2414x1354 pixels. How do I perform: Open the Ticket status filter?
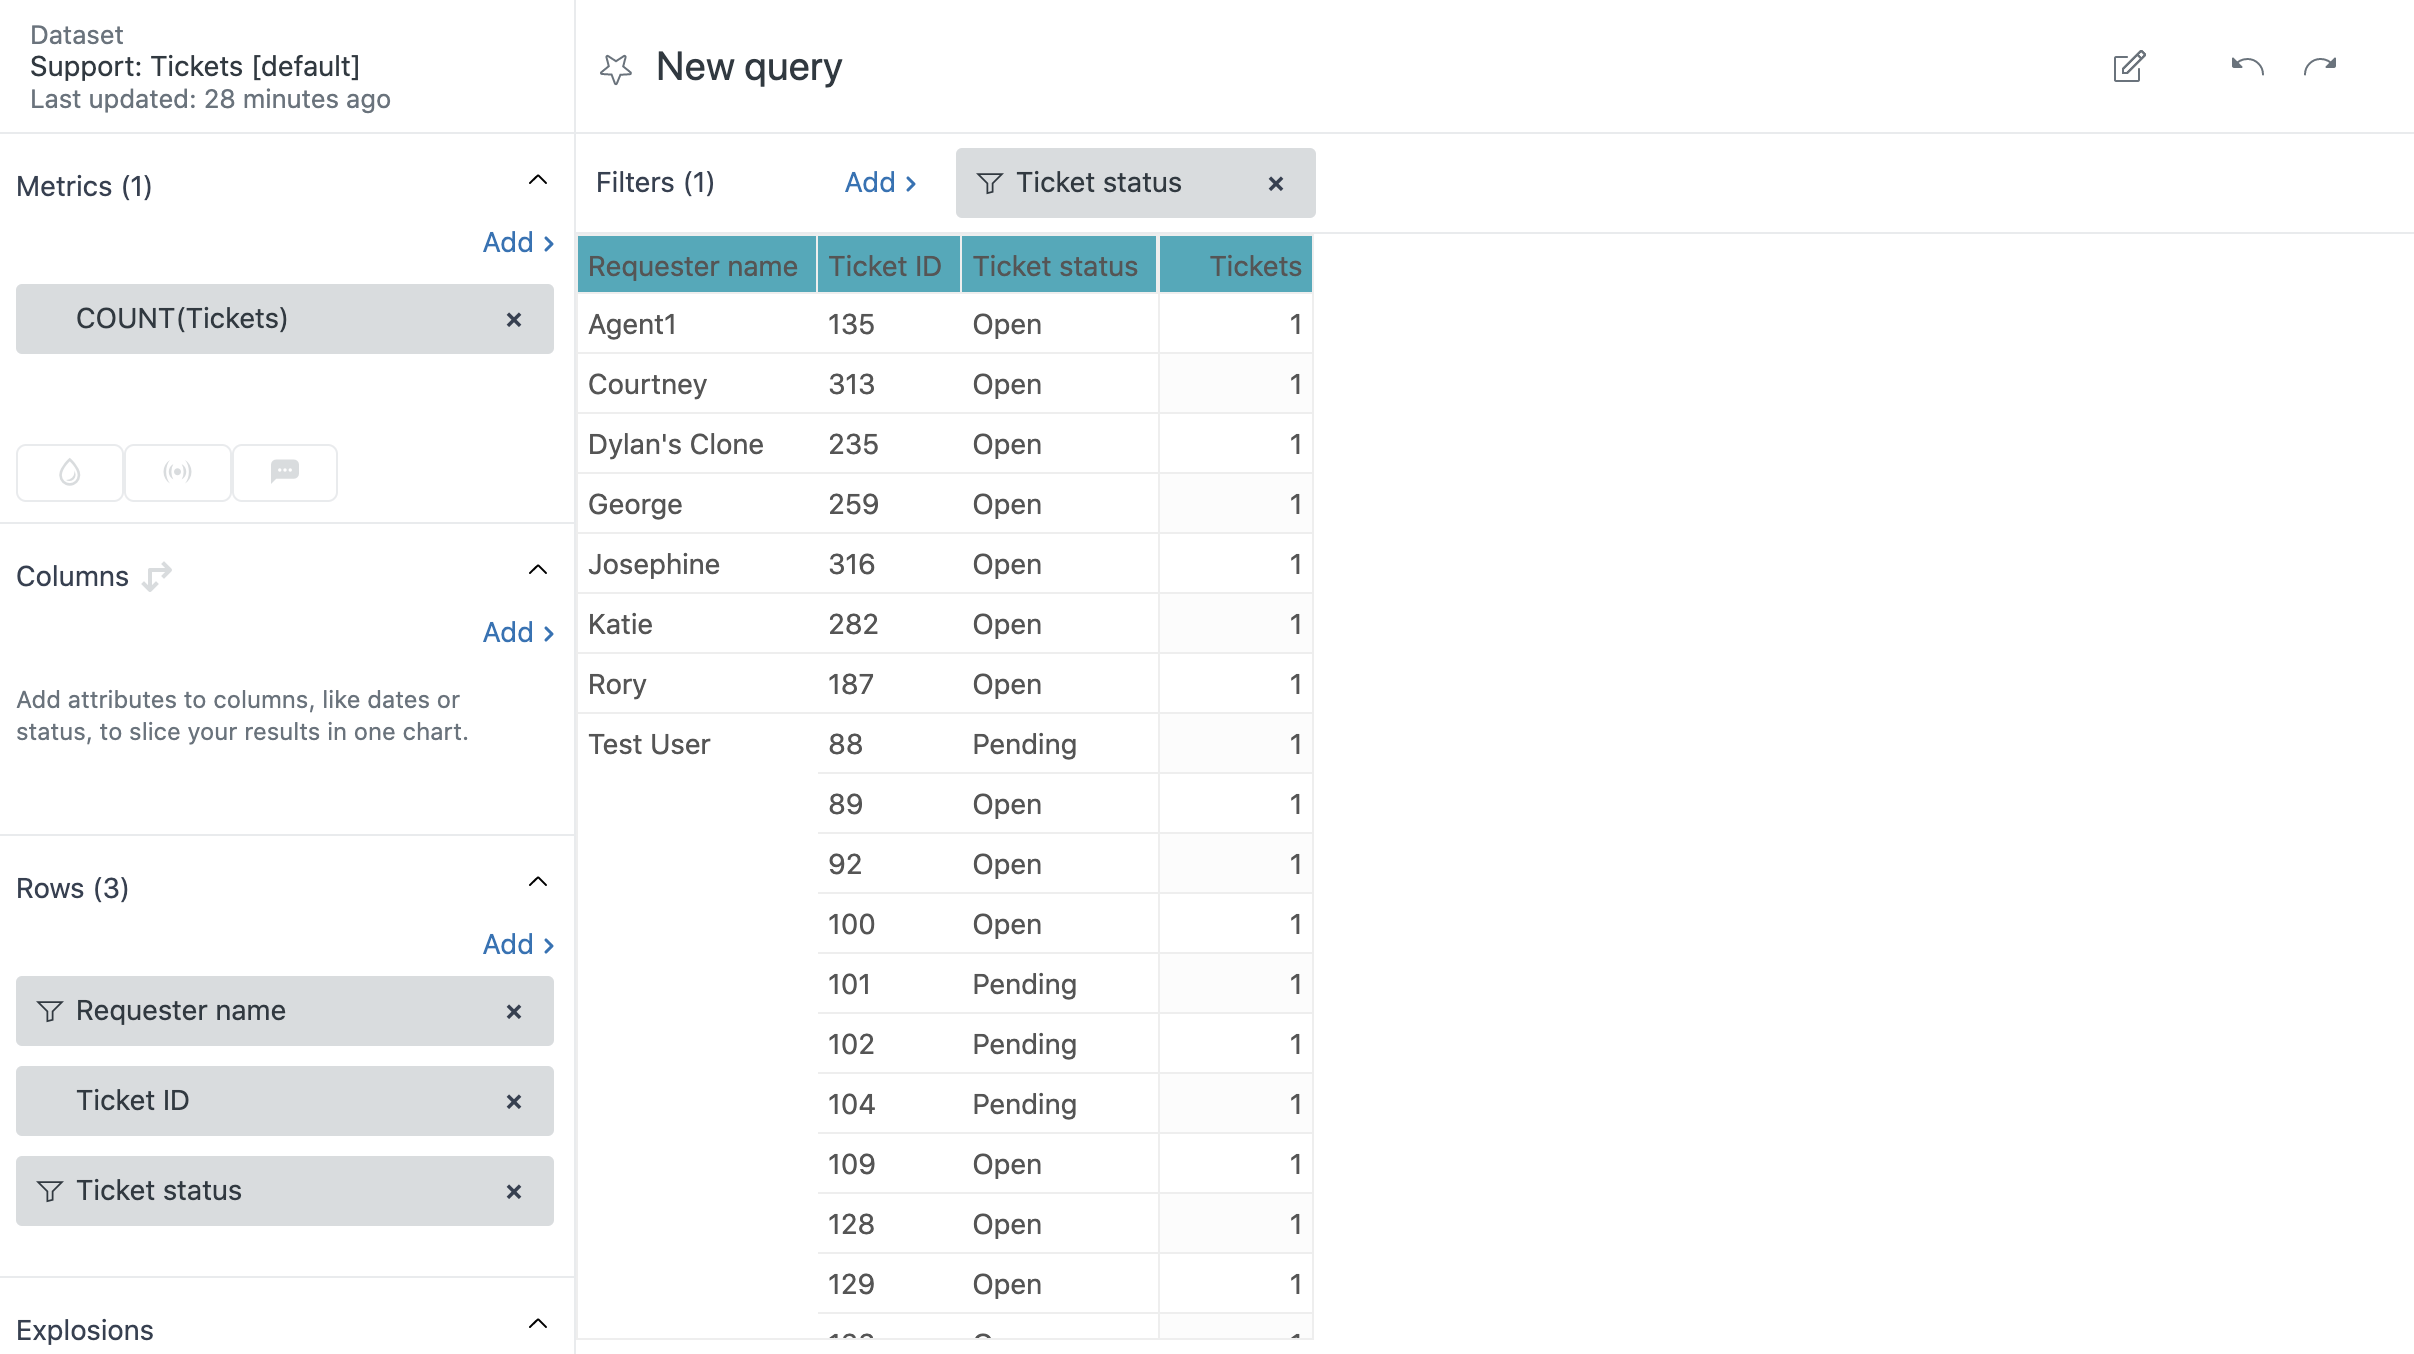coord(1135,183)
